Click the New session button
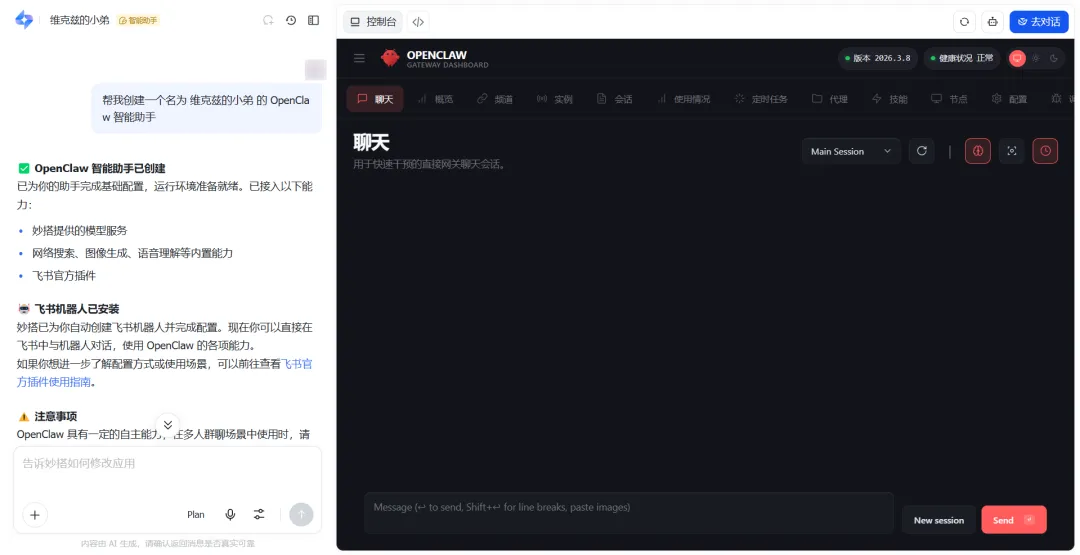Viewport: 1080px width, 555px height. pos(939,520)
